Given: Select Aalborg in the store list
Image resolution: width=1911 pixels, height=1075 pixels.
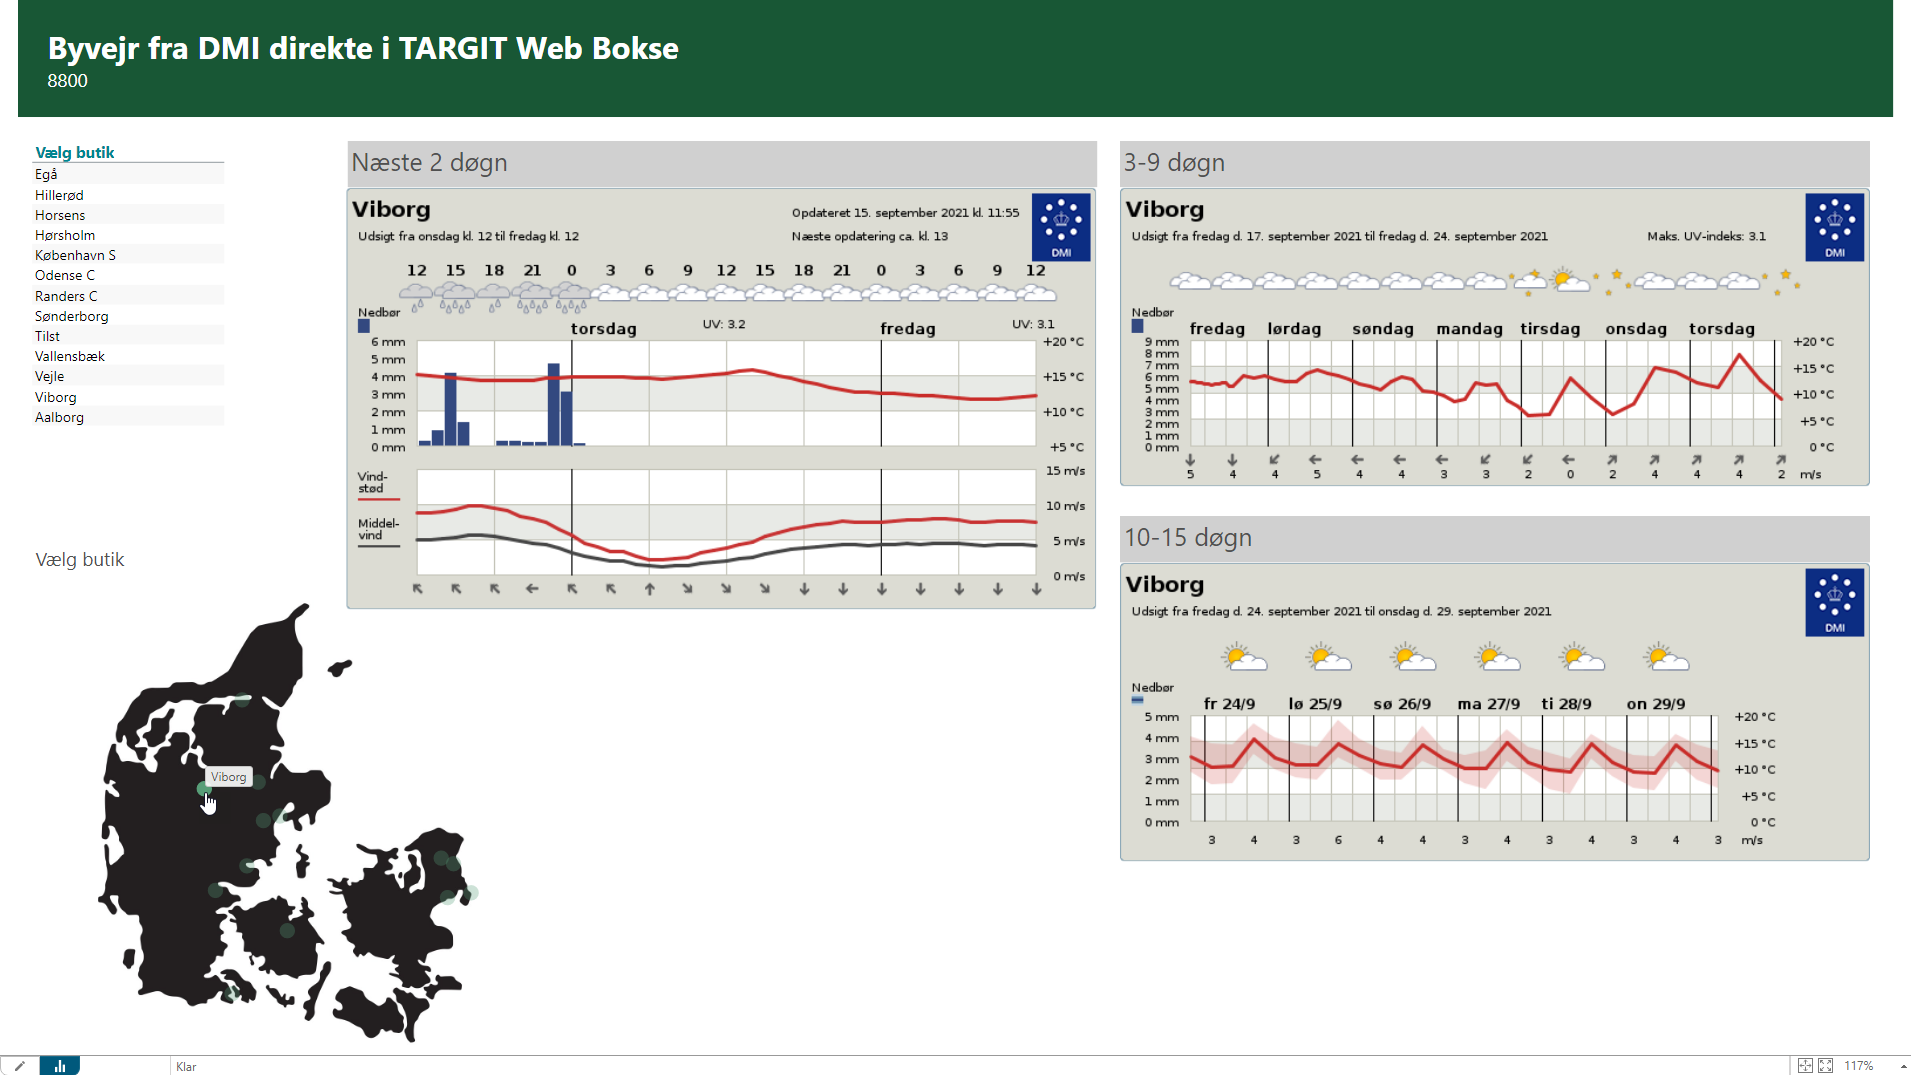Looking at the screenshot, I should (x=59, y=417).
